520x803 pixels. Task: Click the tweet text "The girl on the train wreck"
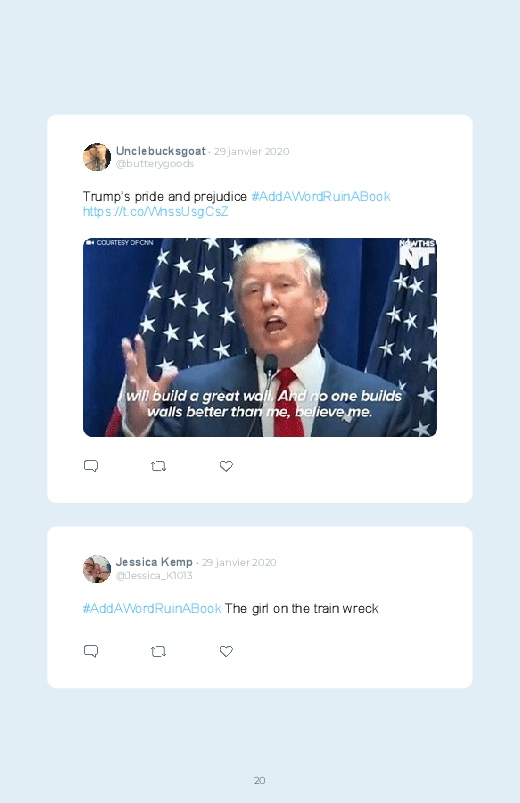click(x=302, y=608)
